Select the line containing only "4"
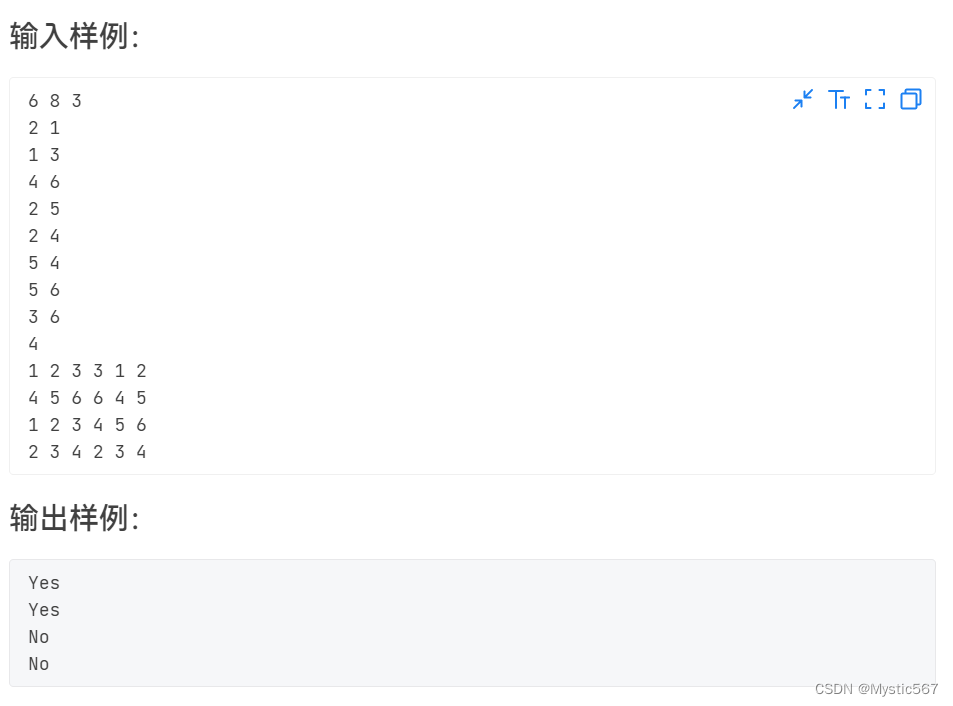 [x=33, y=343]
